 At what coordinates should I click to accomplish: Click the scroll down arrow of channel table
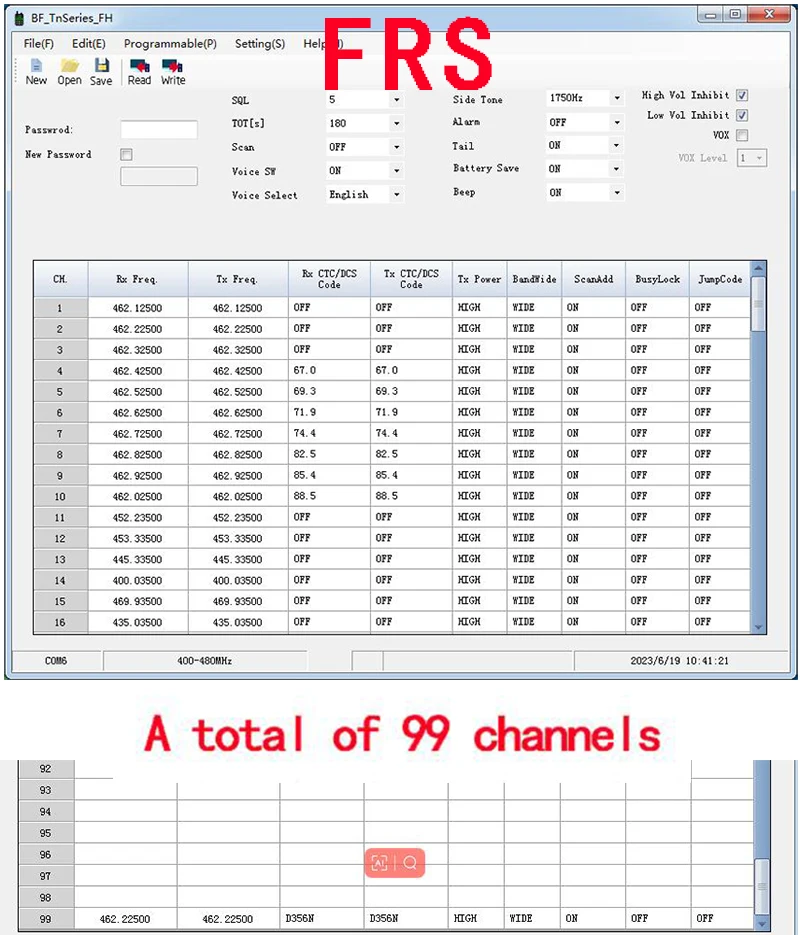pyautogui.click(x=758, y=625)
